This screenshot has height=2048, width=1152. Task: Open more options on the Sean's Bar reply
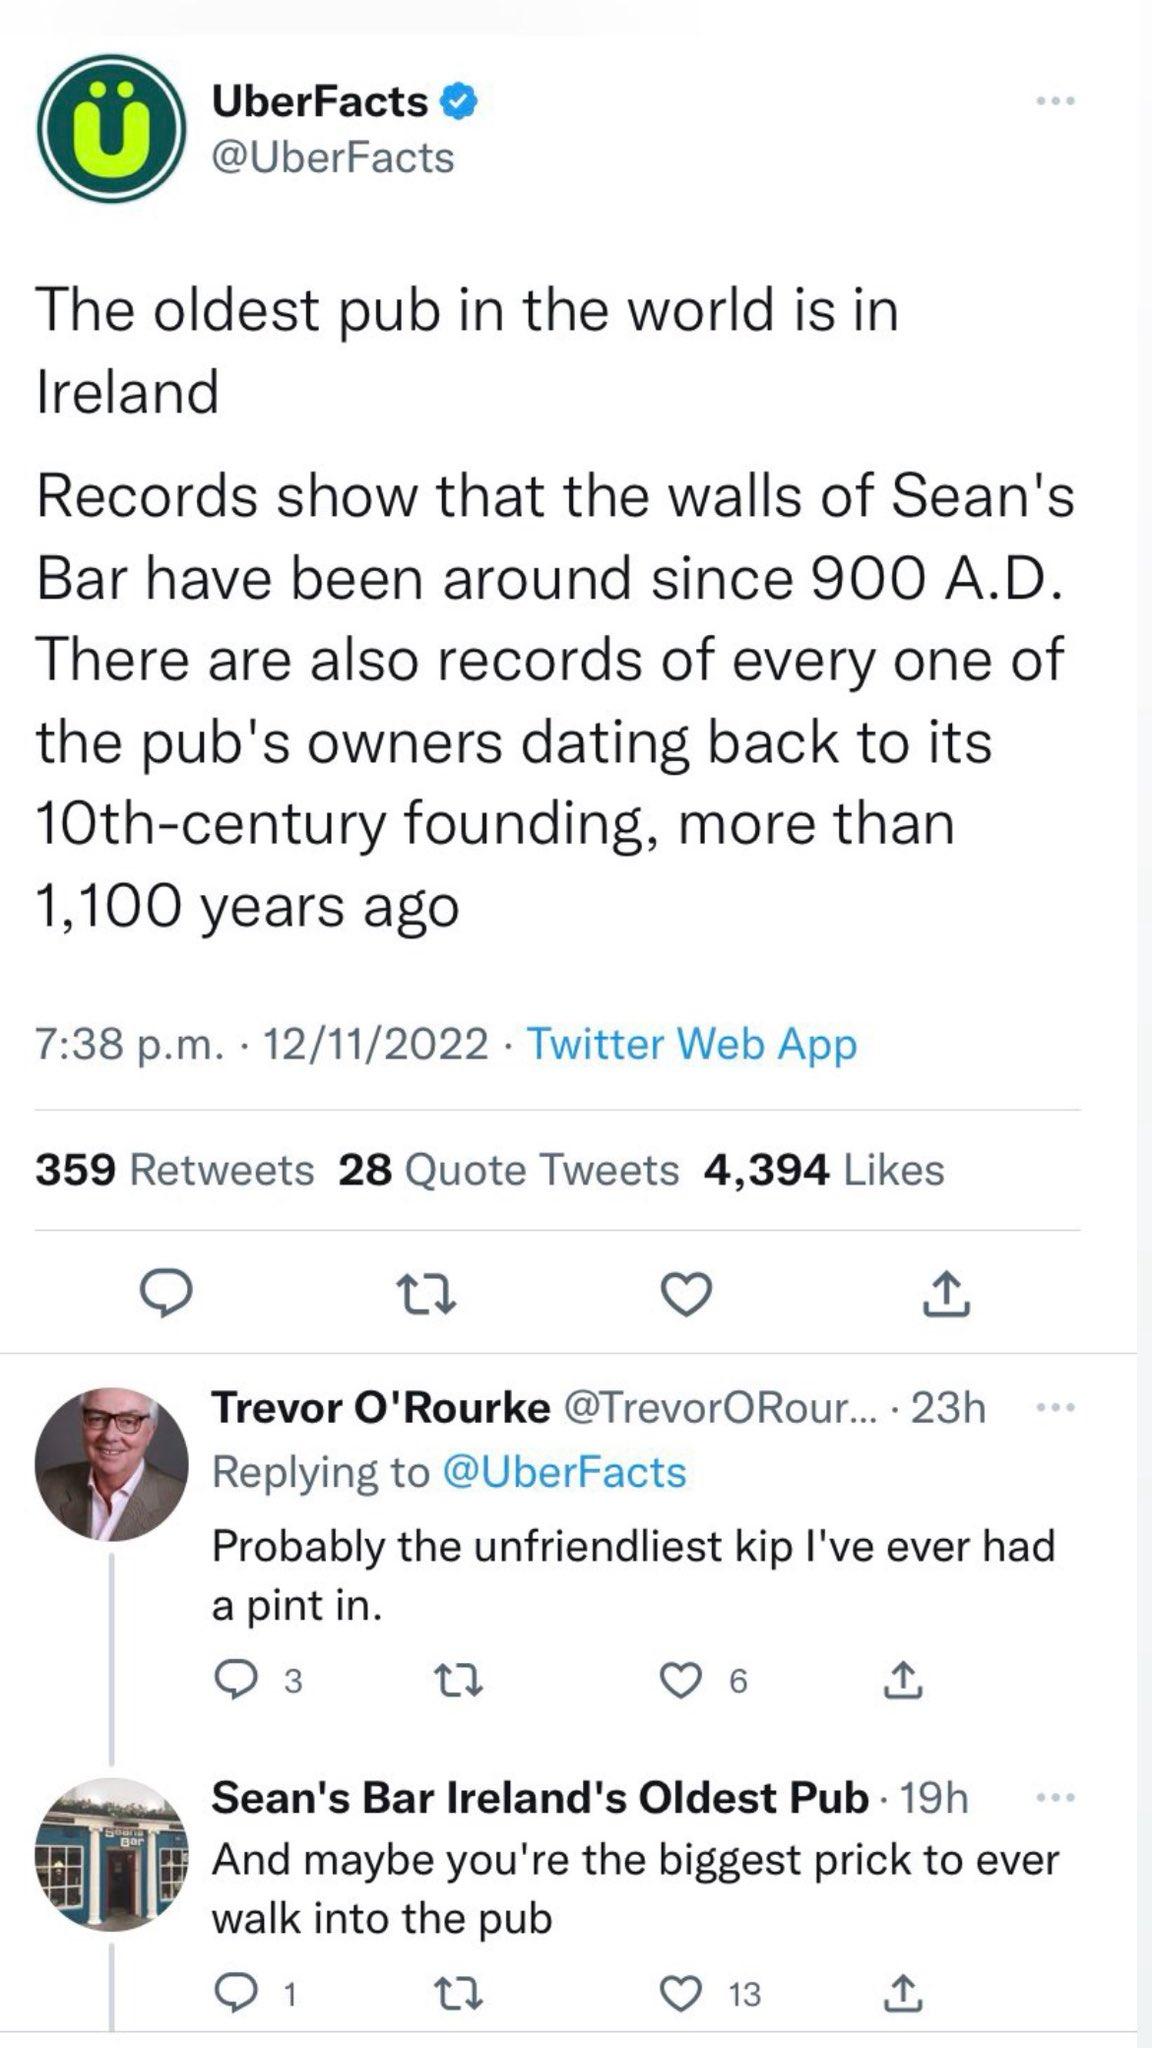click(x=1055, y=1798)
